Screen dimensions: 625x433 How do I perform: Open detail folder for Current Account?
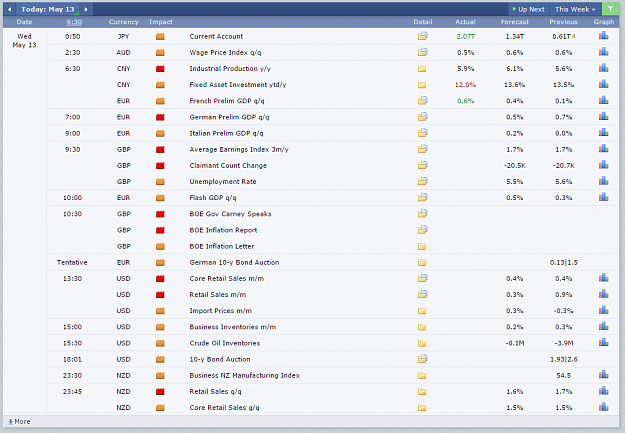(x=423, y=36)
